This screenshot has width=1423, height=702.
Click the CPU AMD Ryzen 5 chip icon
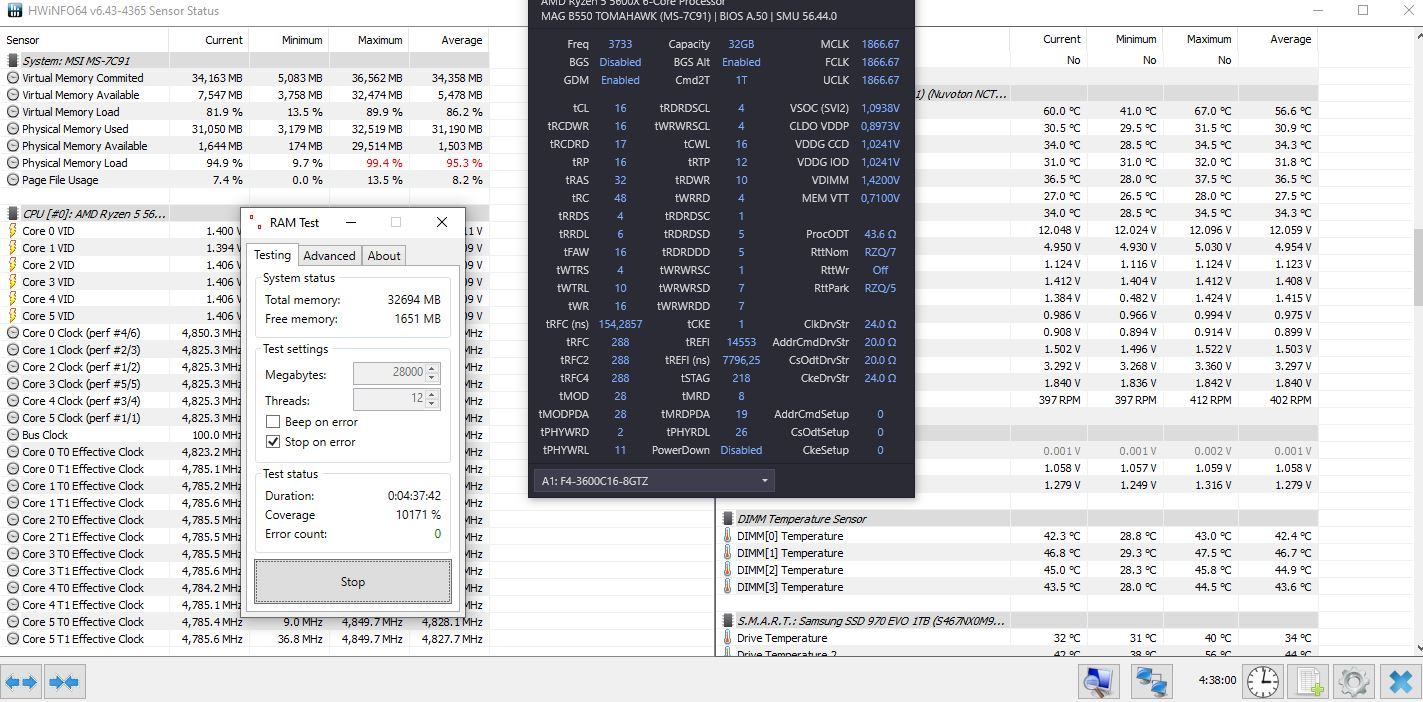coord(12,213)
